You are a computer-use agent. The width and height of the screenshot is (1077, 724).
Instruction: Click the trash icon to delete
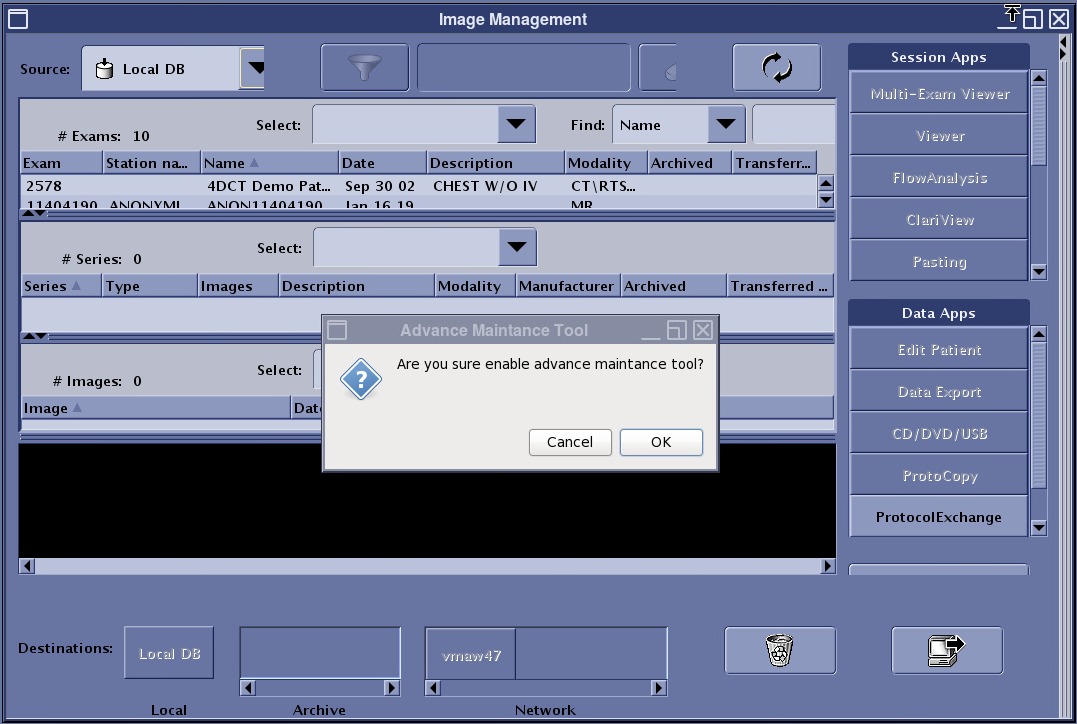(x=780, y=650)
